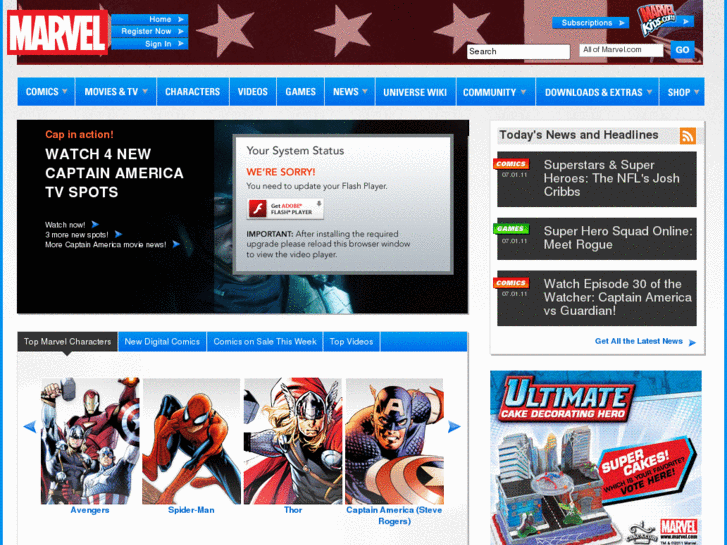Open the Thor character thumbnail
Screen dimensions: 727x545
[x=293, y=441]
